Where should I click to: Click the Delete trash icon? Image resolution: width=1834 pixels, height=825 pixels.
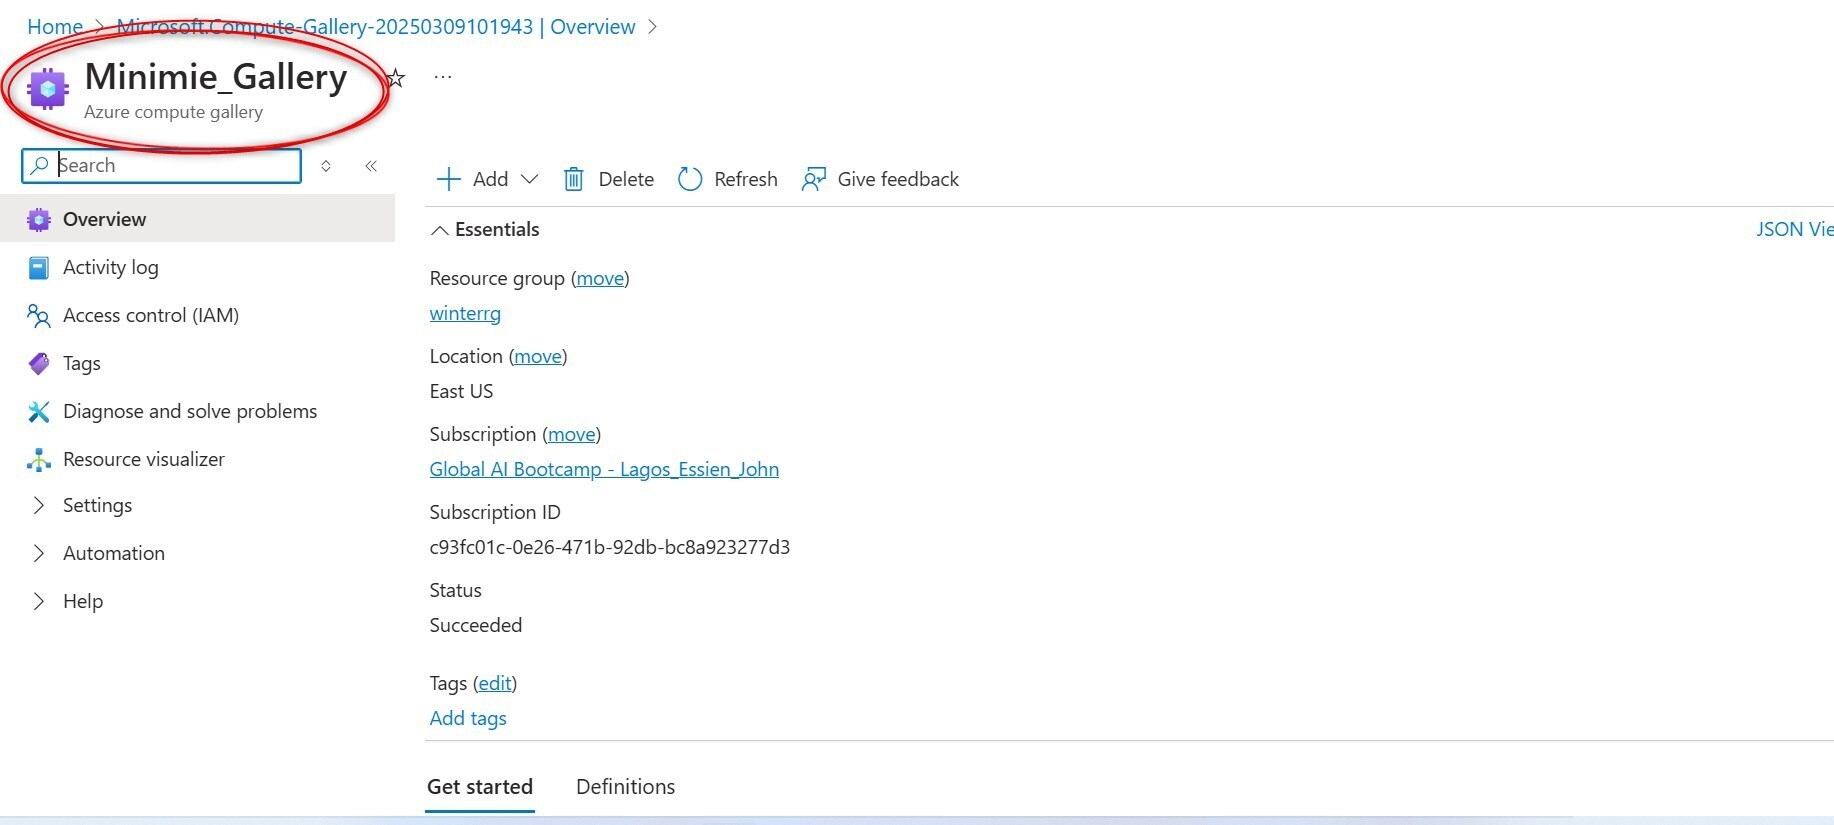point(574,179)
